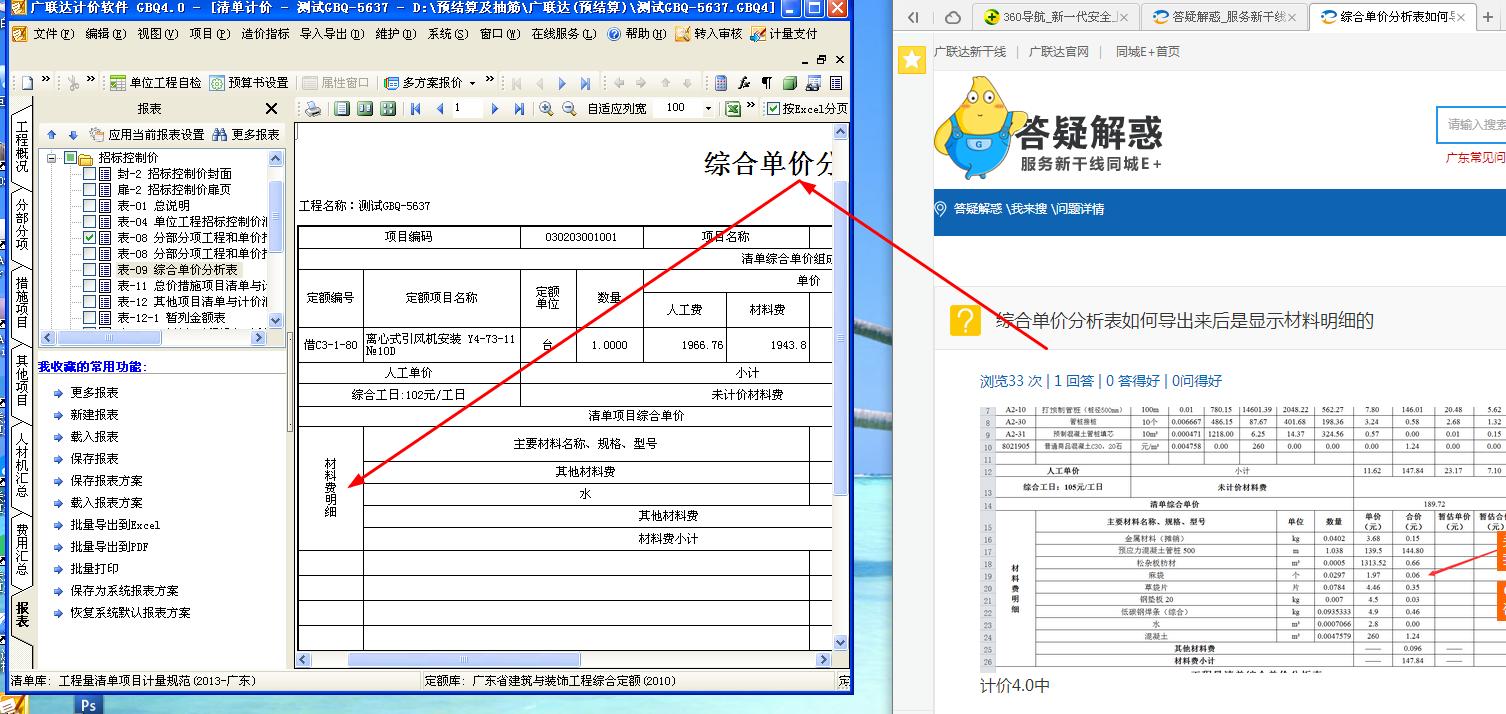Click 新建报表 link
1506x714 pixels.
[94, 415]
